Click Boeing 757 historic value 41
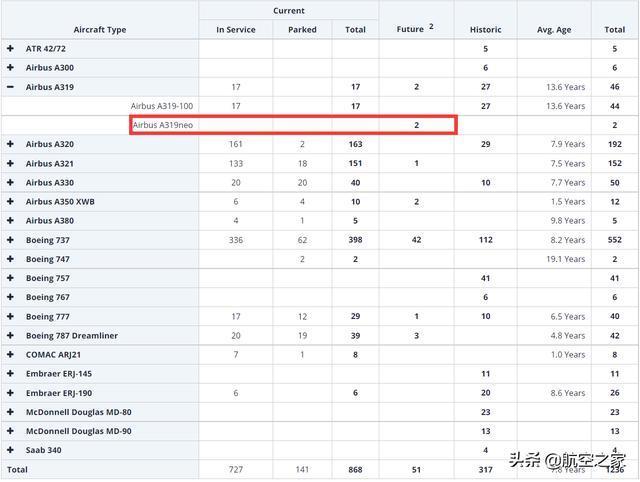The width and height of the screenshot is (640, 482). click(485, 278)
